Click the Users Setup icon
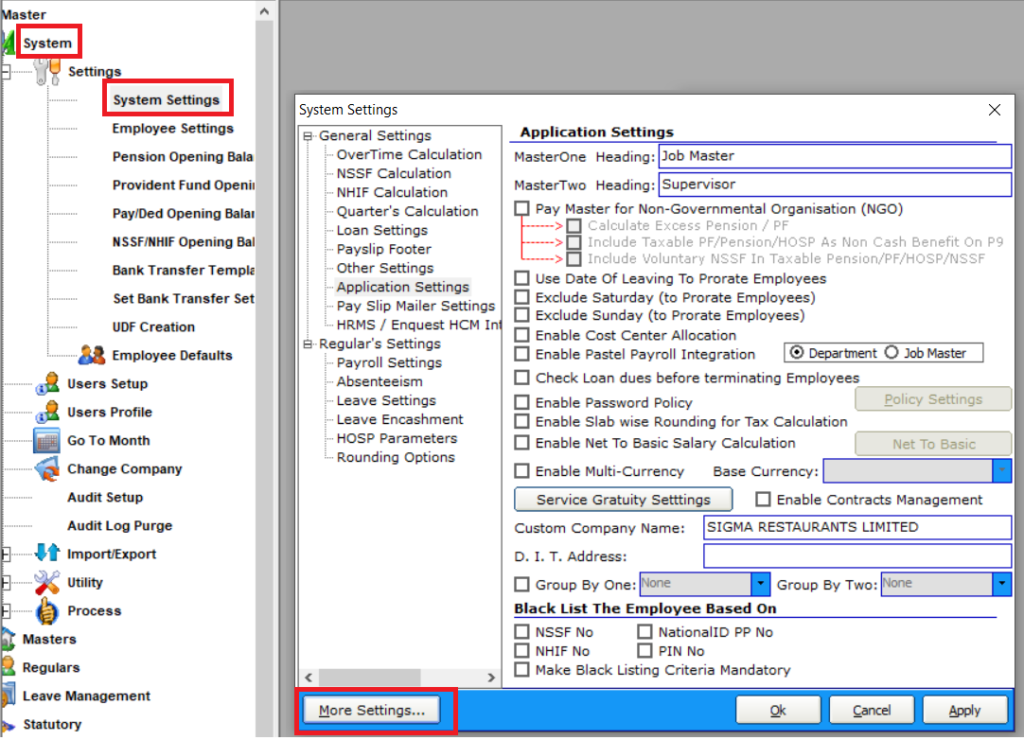This screenshot has width=1024, height=740. coord(47,384)
